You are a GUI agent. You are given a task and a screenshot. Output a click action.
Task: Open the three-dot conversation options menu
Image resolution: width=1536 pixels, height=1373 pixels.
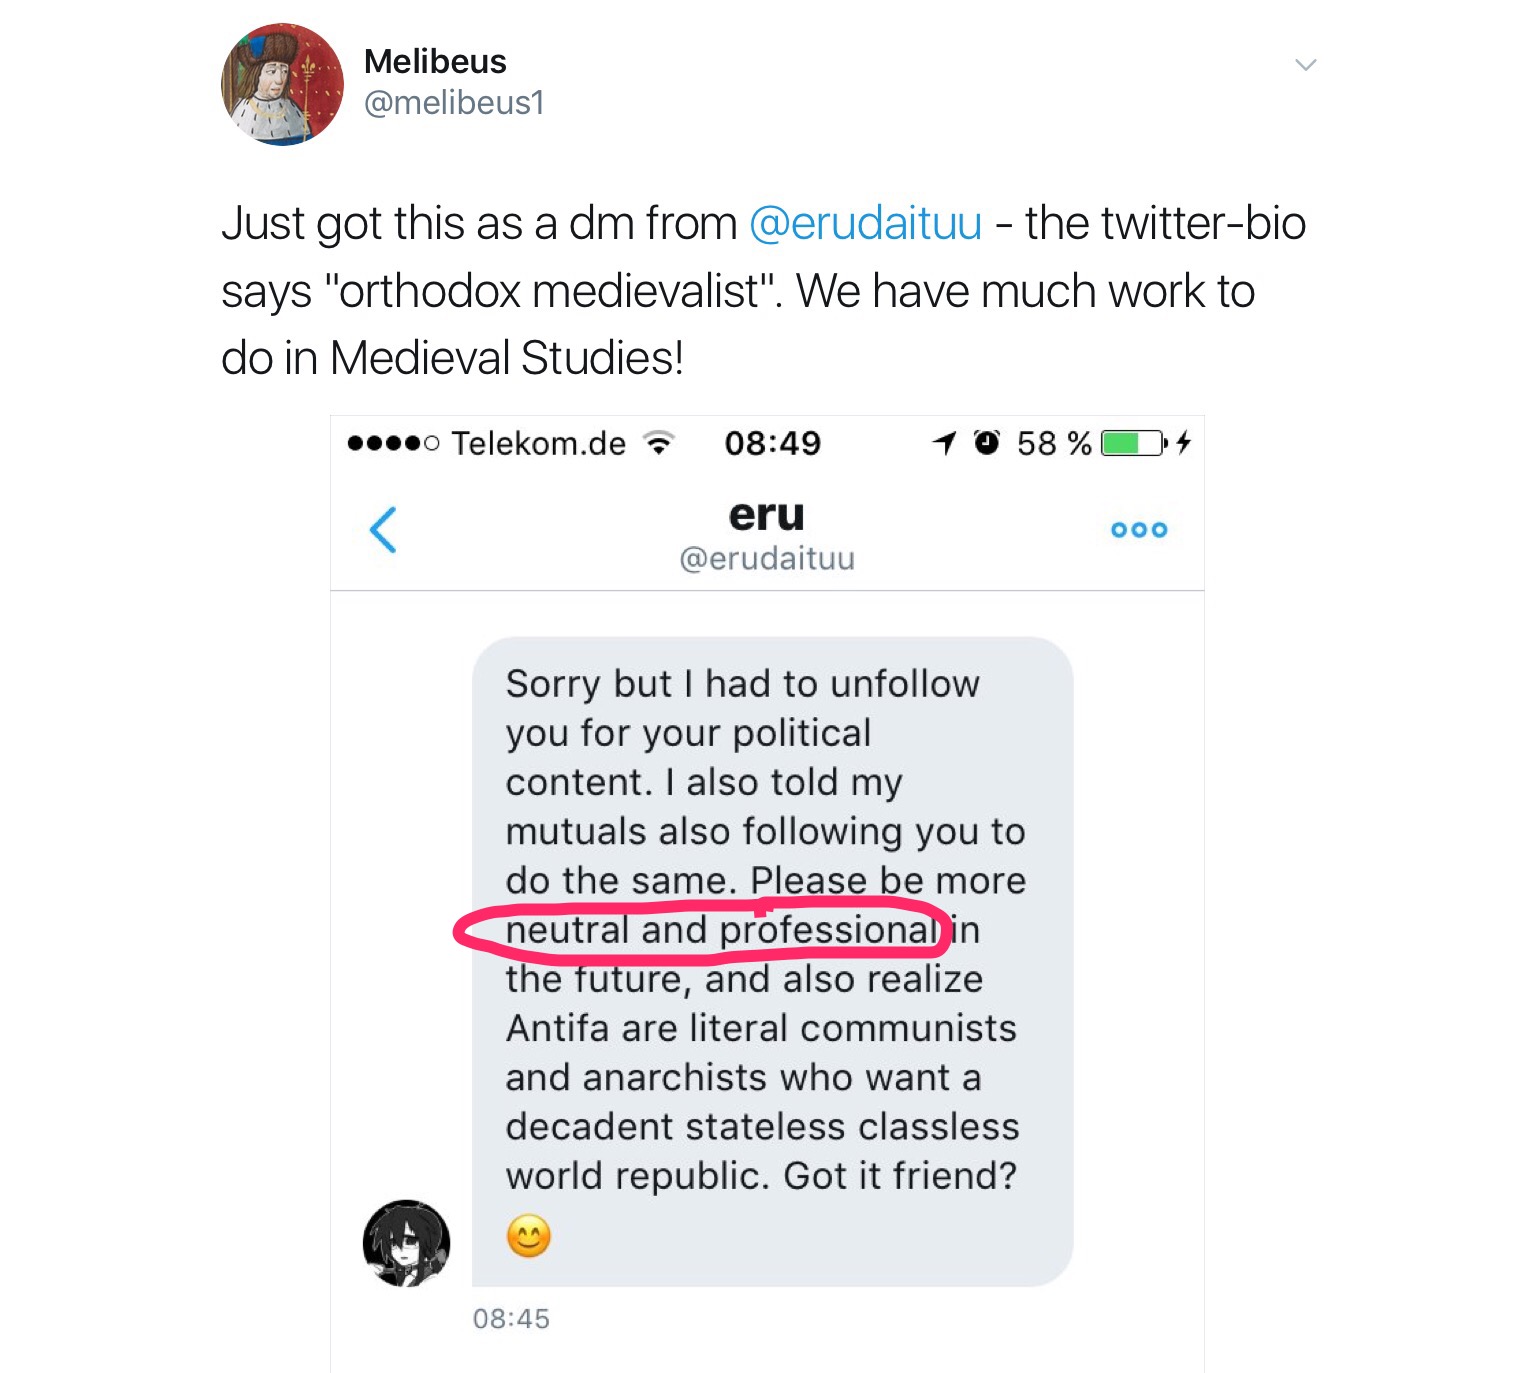[1139, 529]
